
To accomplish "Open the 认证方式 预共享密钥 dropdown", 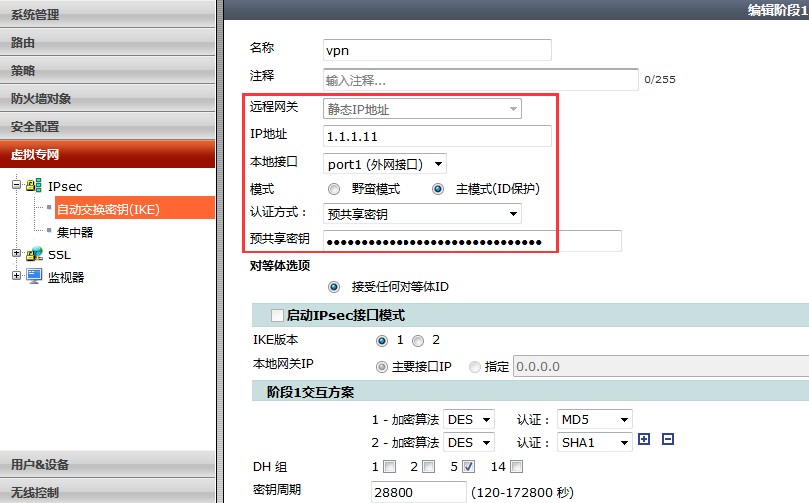I will point(423,213).
